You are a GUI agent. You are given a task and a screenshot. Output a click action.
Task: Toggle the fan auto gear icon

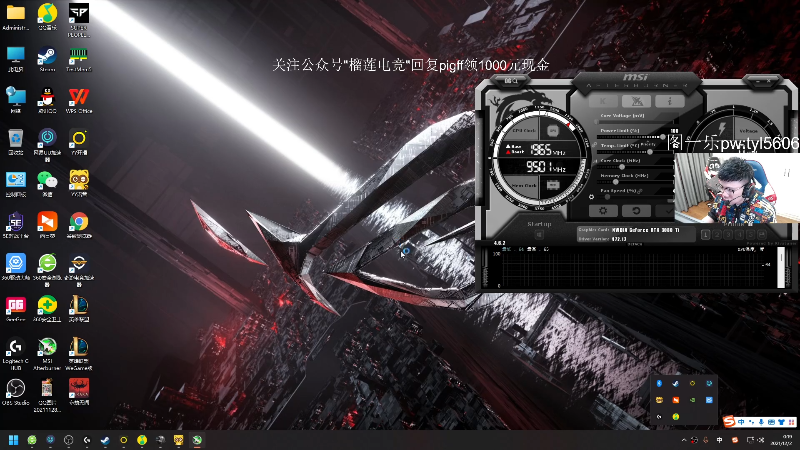(x=591, y=196)
